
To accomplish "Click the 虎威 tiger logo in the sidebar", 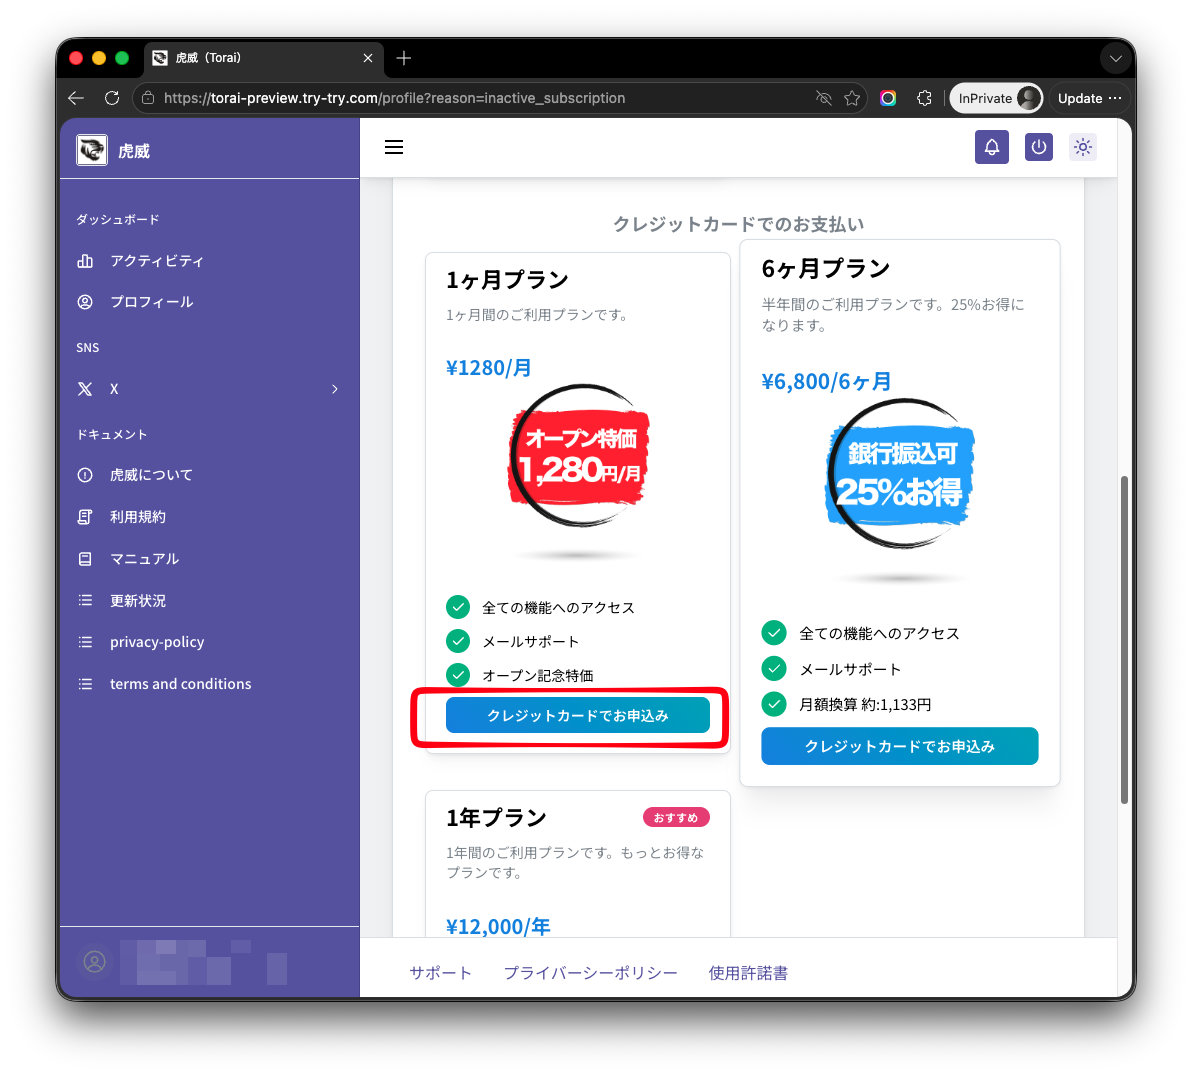I will click(91, 150).
